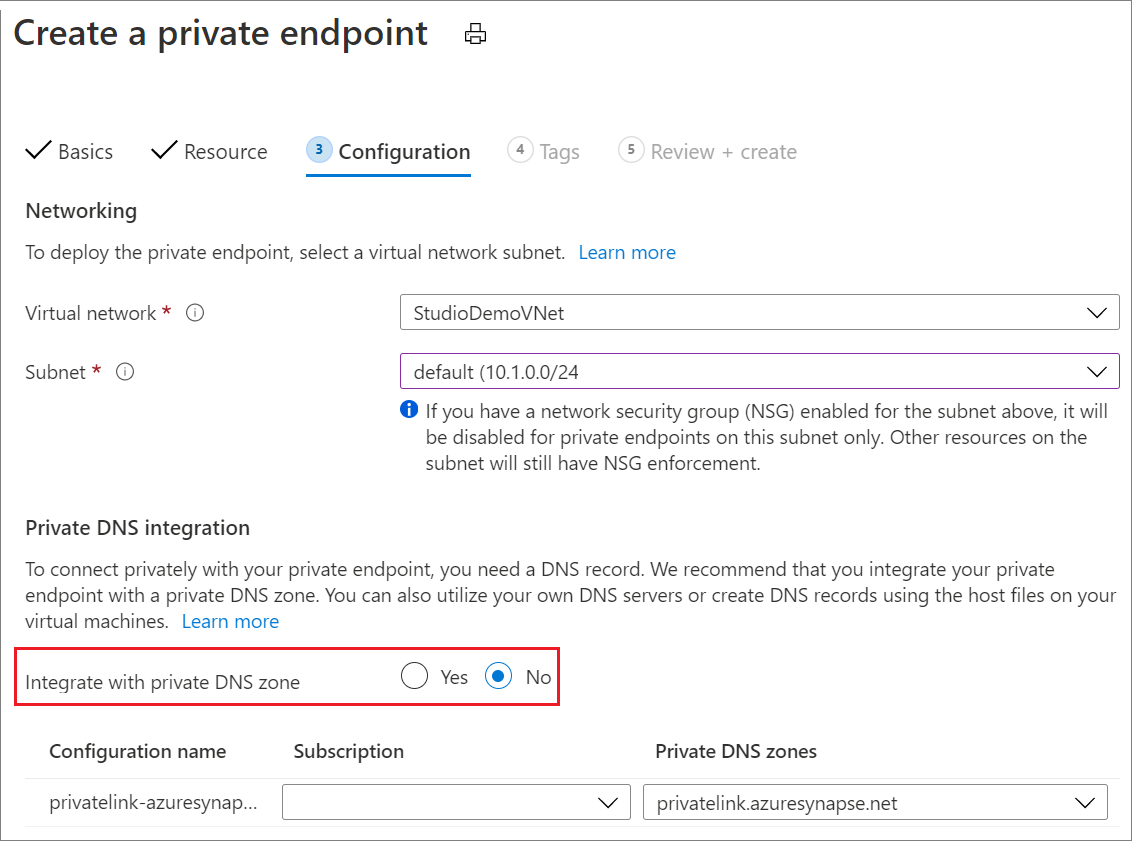Image resolution: width=1132 pixels, height=841 pixels.
Task: Open the Private DNS zones dropdown
Action: (x=1086, y=802)
